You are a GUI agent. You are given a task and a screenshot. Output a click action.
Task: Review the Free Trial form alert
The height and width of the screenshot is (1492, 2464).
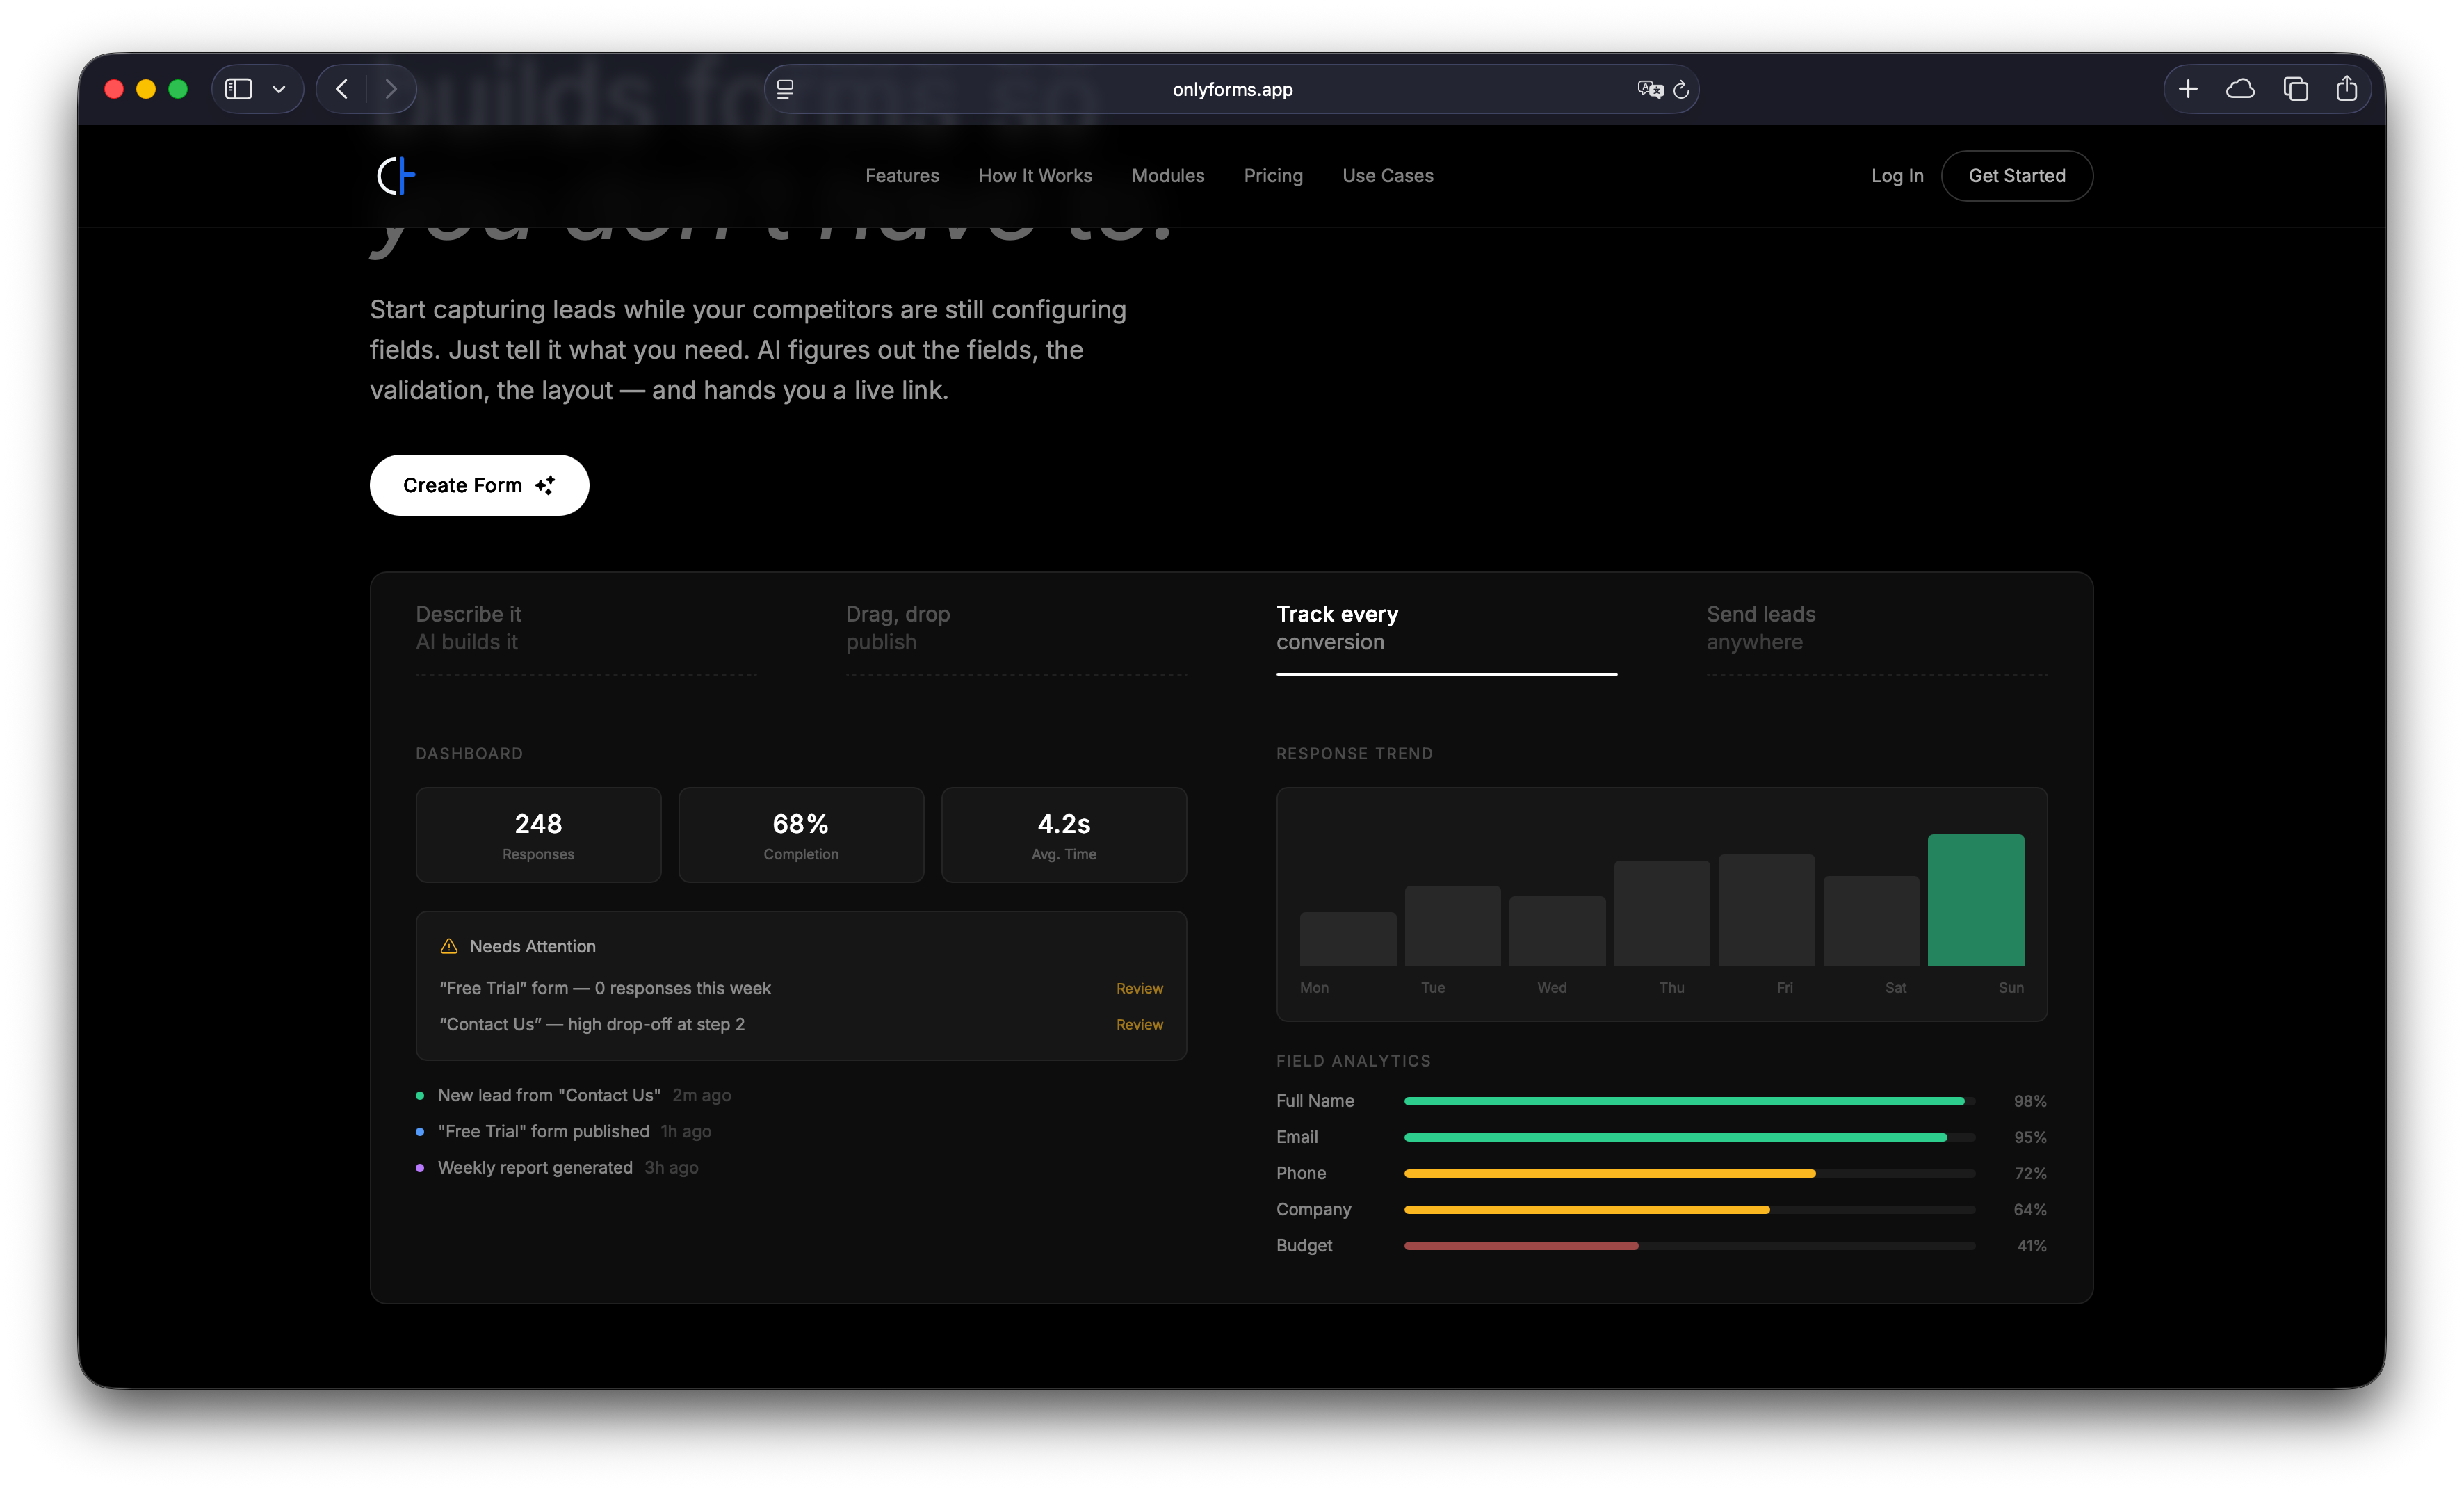(x=1139, y=988)
